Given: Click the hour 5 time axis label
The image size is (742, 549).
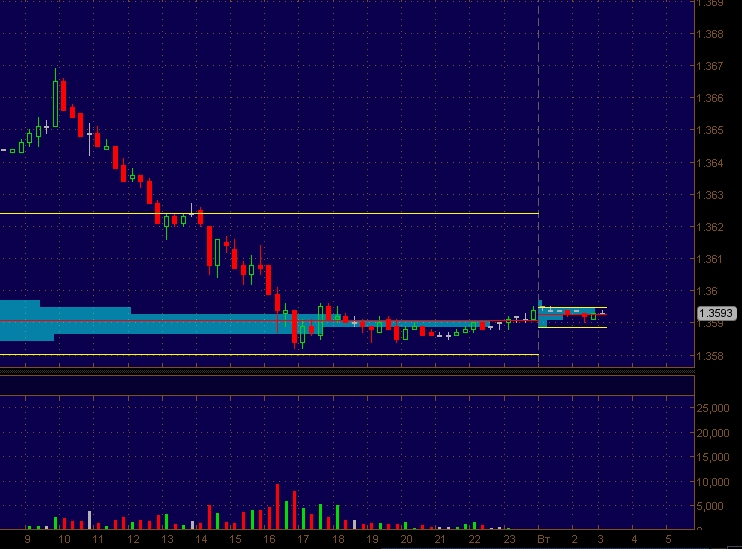Looking at the screenshot, I should click(668, 539).
